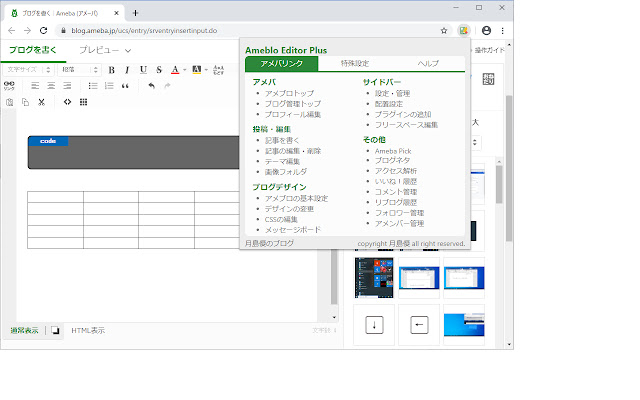Screen dimensions: 640x400
Task: Insert a blockquote
Action: click(125, 86)
